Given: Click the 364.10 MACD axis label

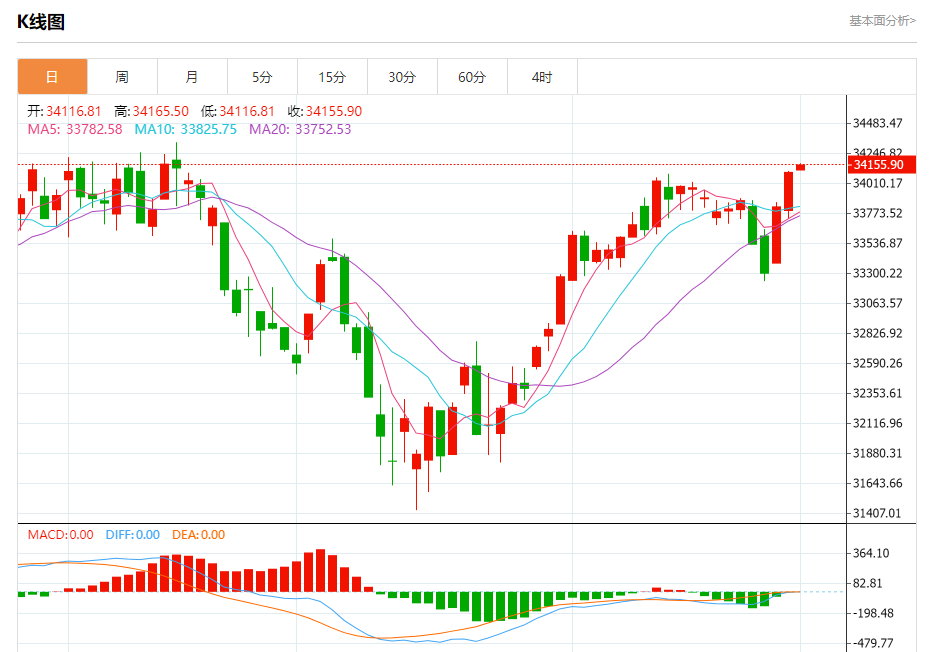Looking at the screenshot, I should coord(871,553).
